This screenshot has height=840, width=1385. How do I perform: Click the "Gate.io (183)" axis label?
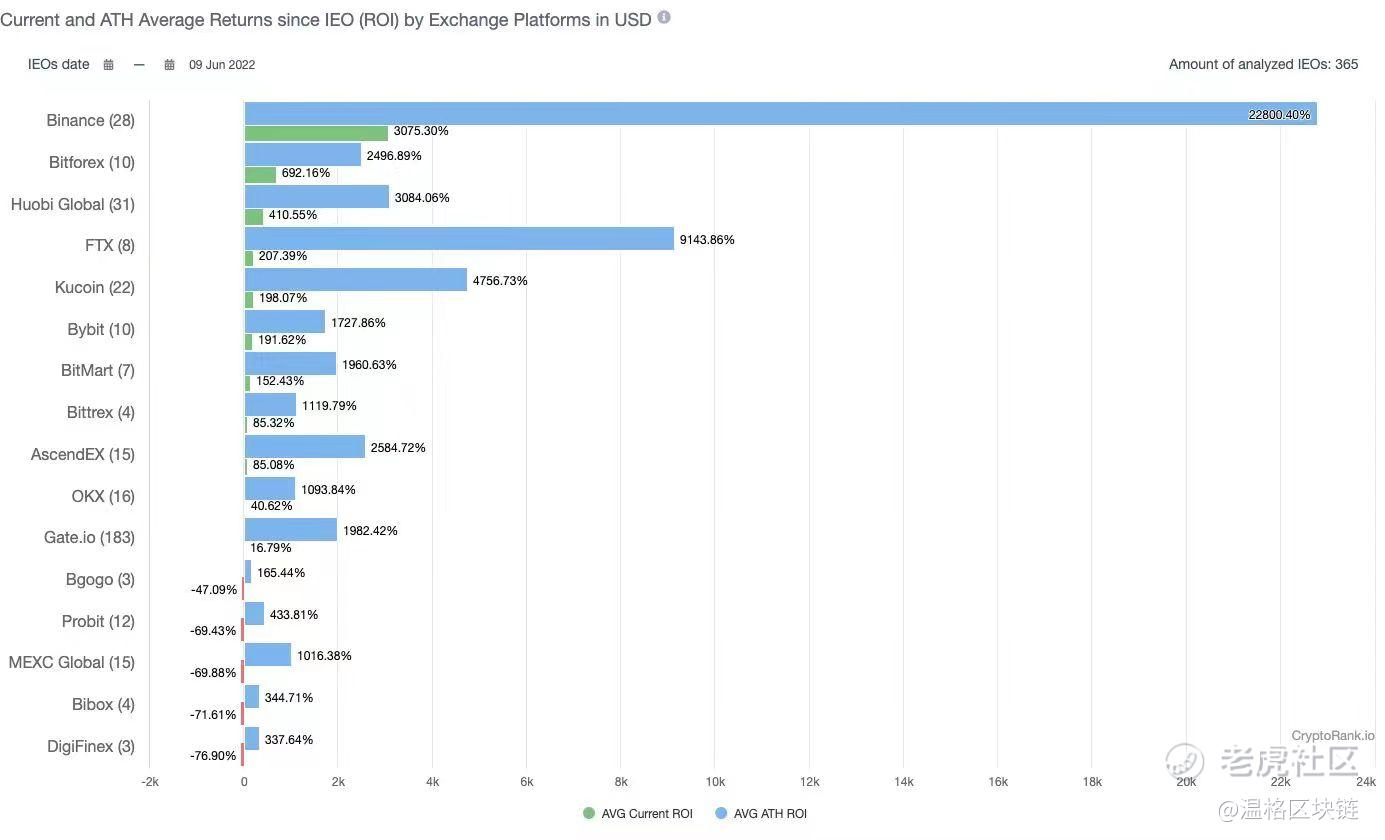[x=89, y=538]
